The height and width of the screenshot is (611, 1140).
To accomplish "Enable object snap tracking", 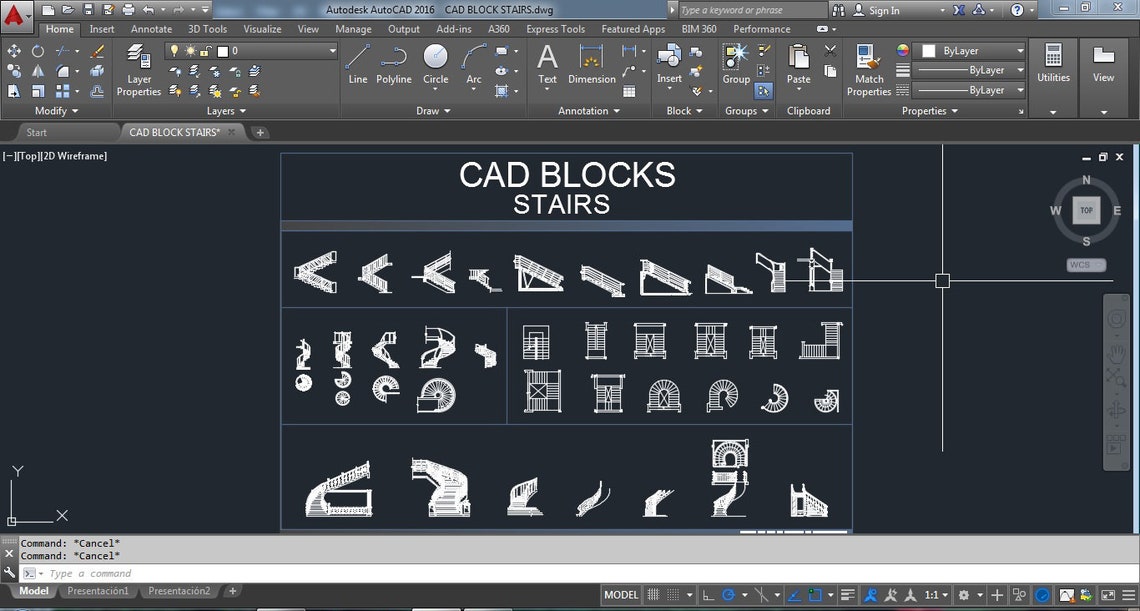I will 795,594.
